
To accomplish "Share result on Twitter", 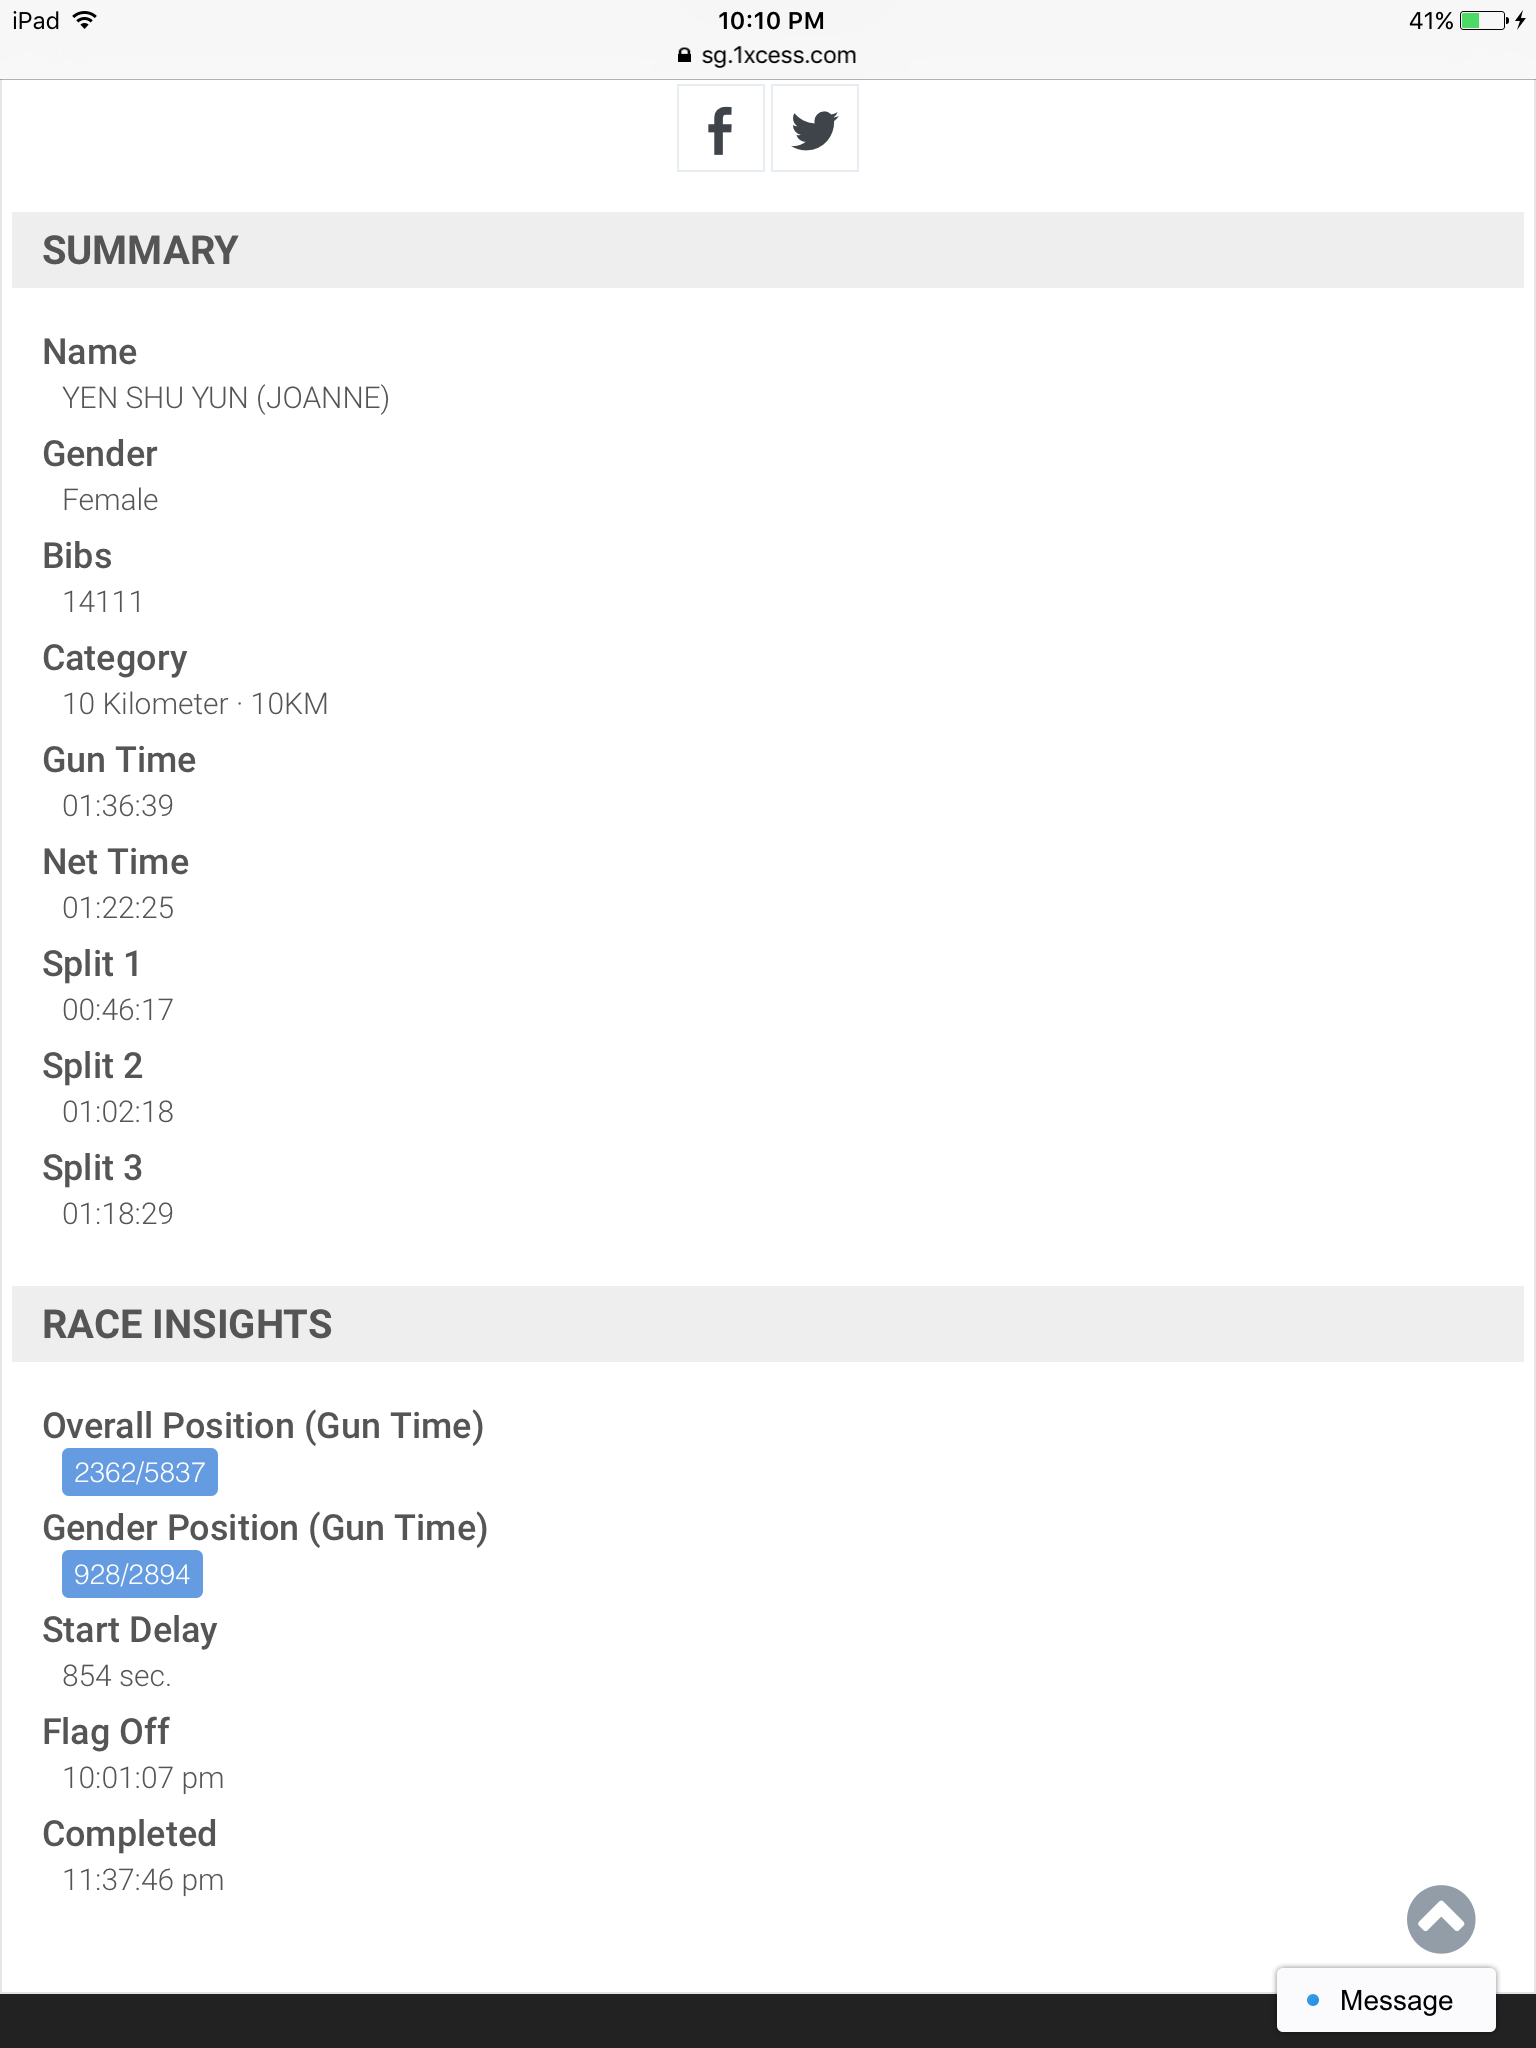I will click(814, 129).
